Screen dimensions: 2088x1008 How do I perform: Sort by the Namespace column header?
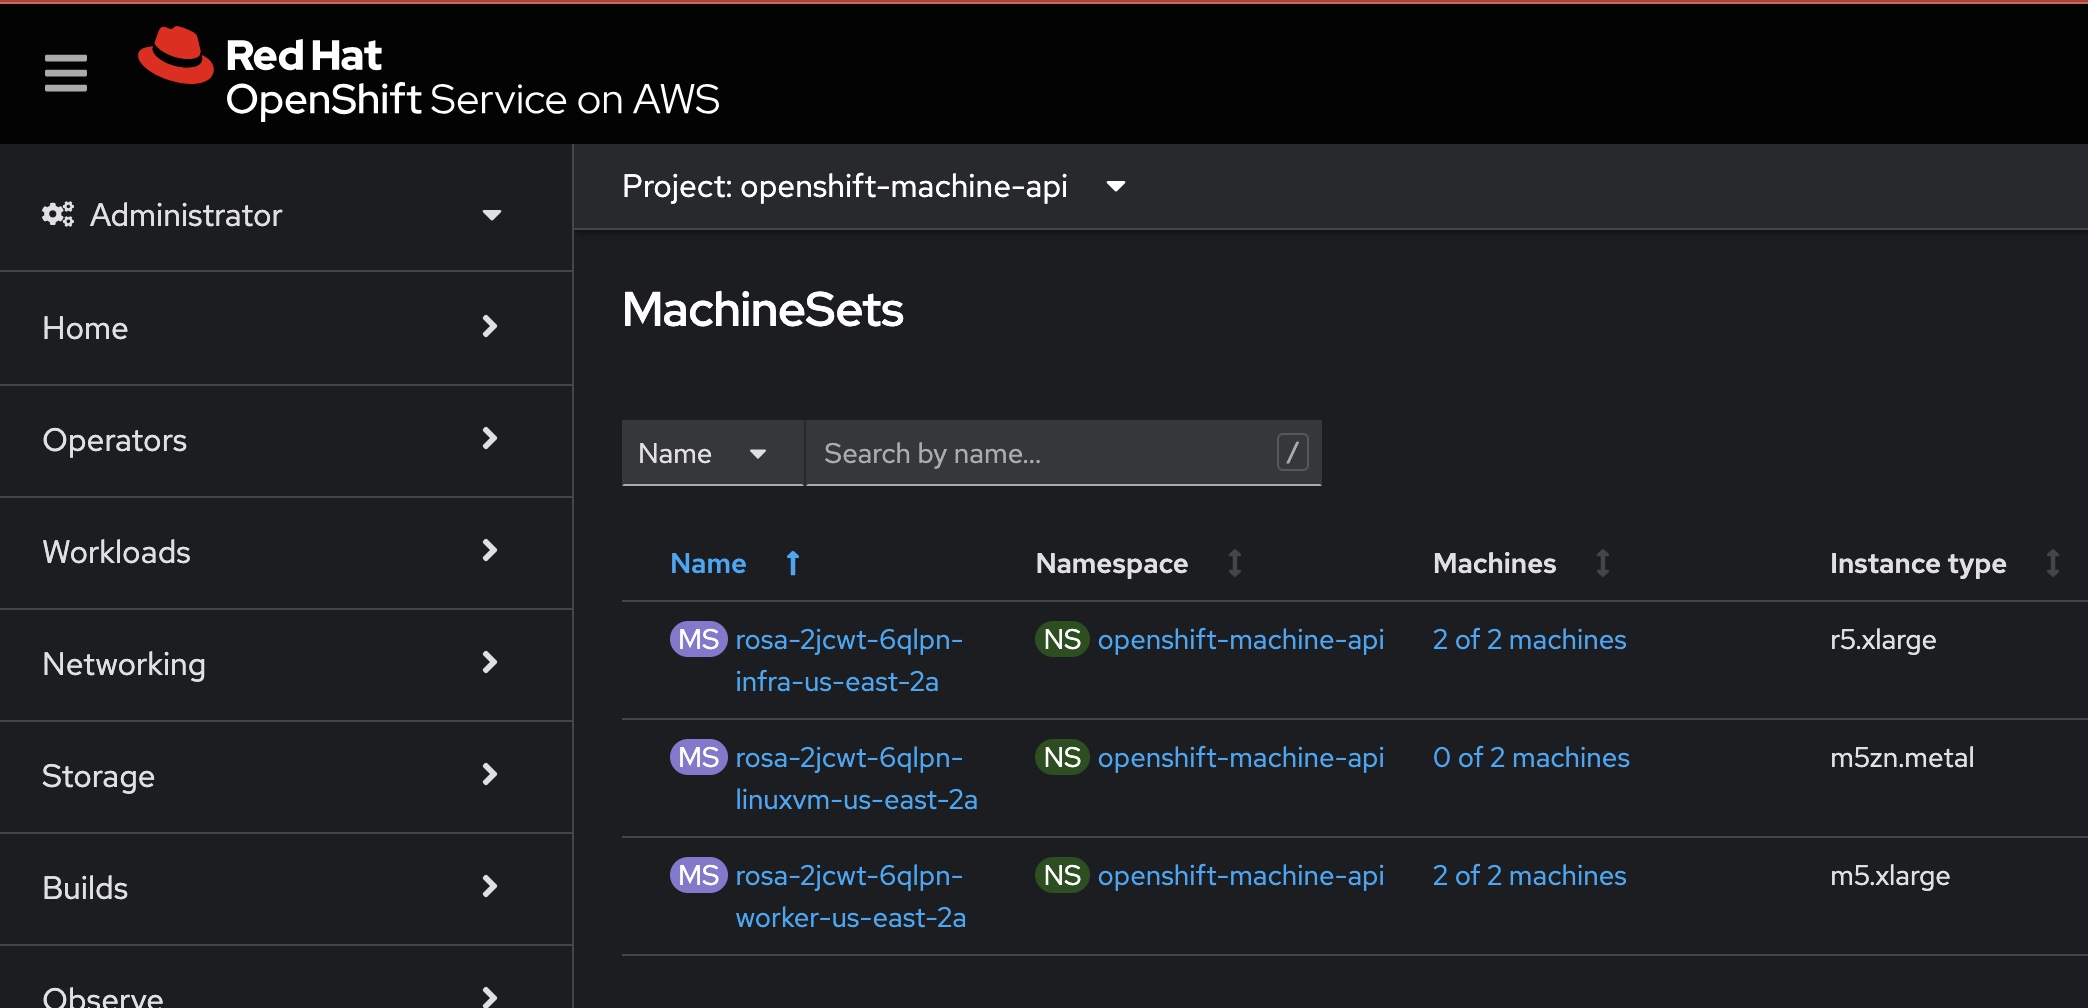point(1112,563)
